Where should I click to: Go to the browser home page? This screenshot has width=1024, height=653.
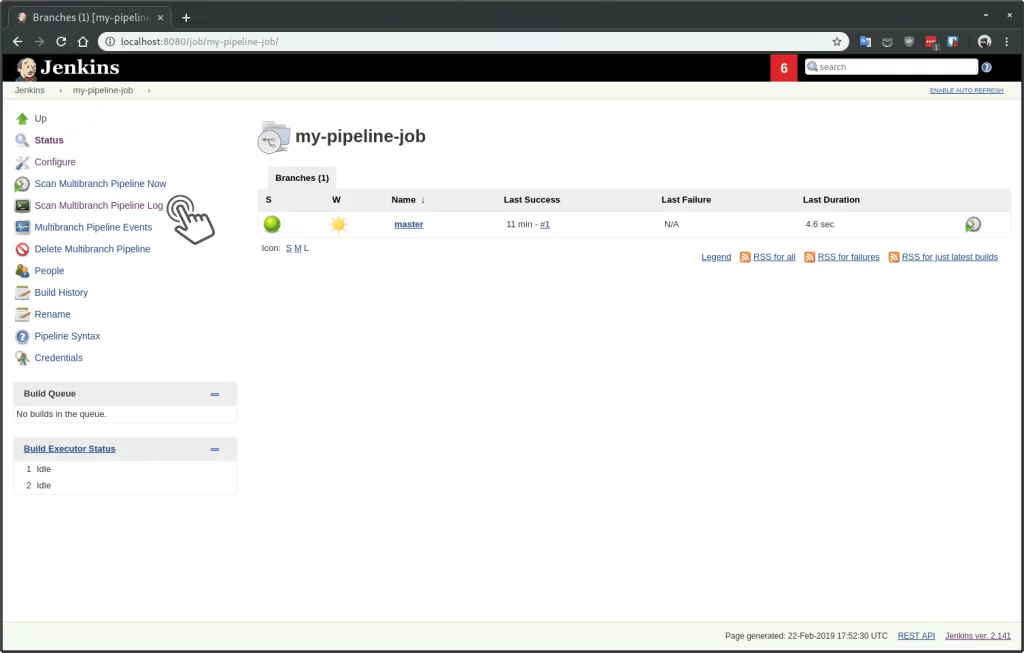point(83,42)
